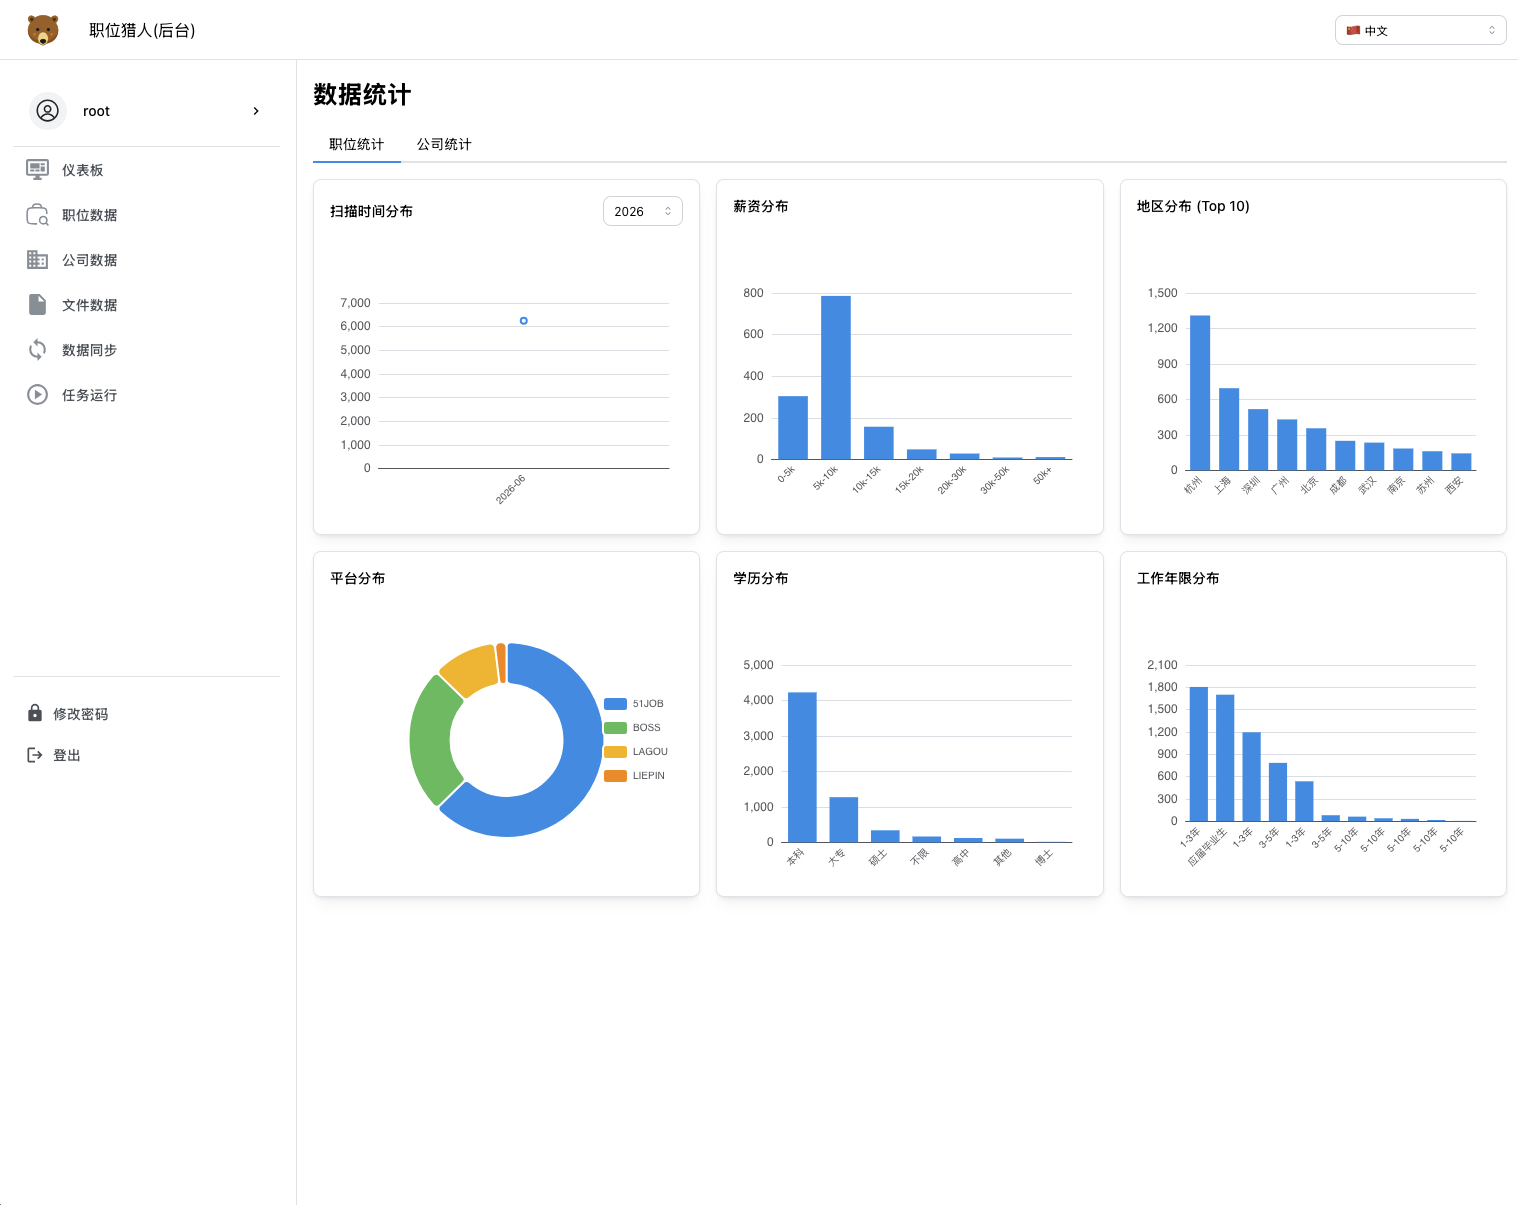The image size is (1518, 1205).
Task: Switch to the 公司统计 tab
Action: point(444,144)
